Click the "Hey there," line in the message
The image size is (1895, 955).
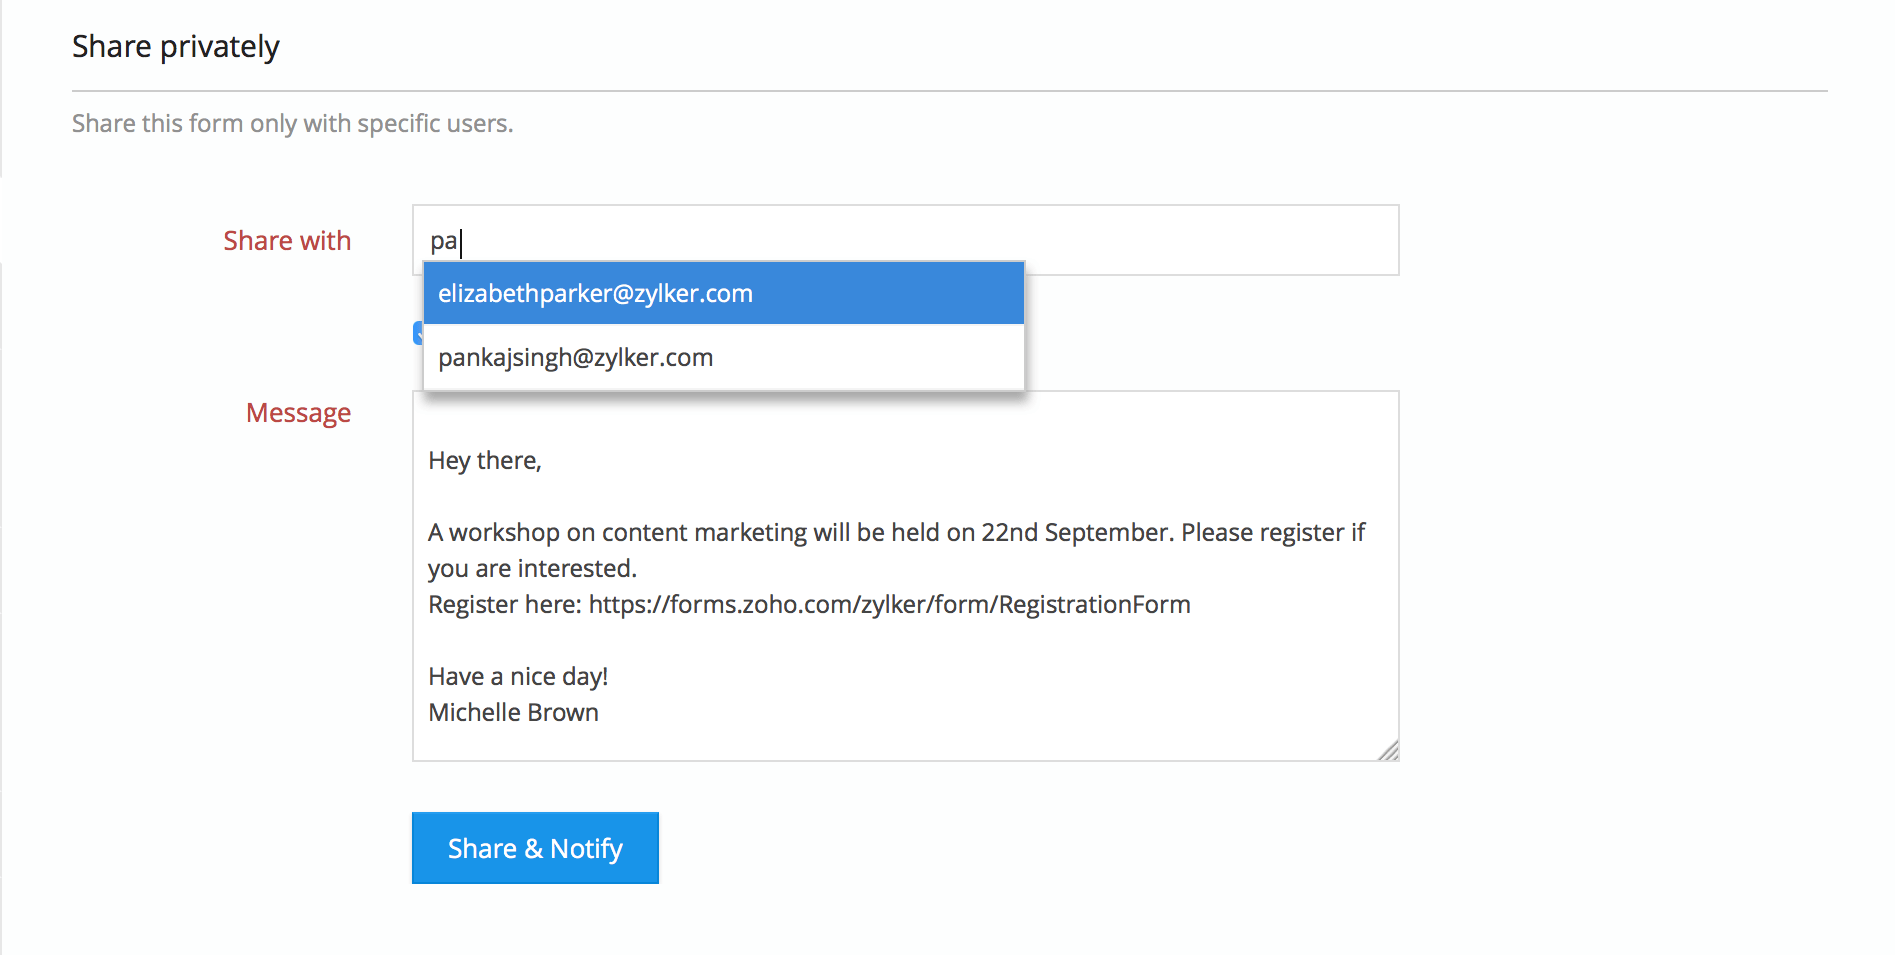pos(485,461)
